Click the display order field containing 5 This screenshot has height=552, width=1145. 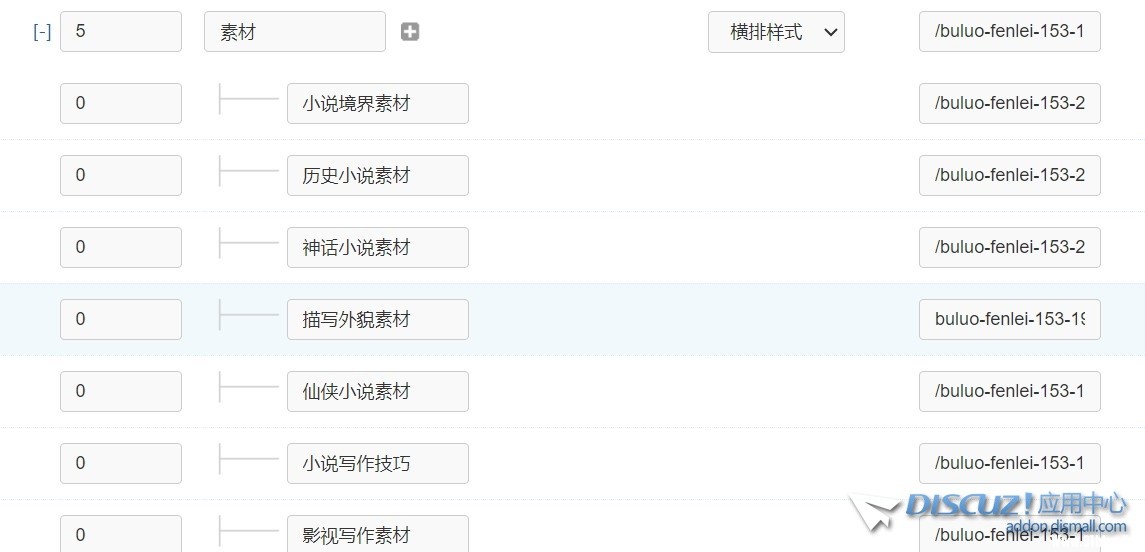120,32
